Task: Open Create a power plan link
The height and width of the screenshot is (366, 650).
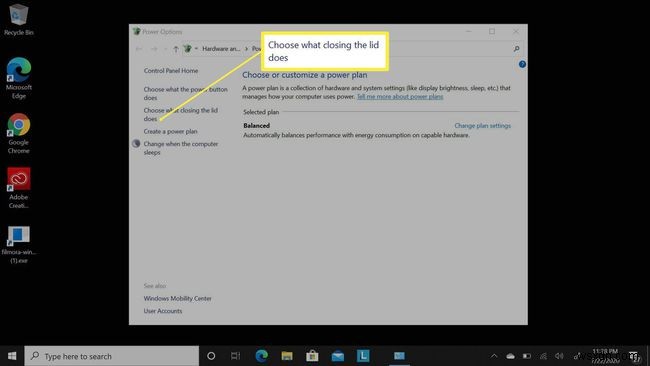Action: 170,131
